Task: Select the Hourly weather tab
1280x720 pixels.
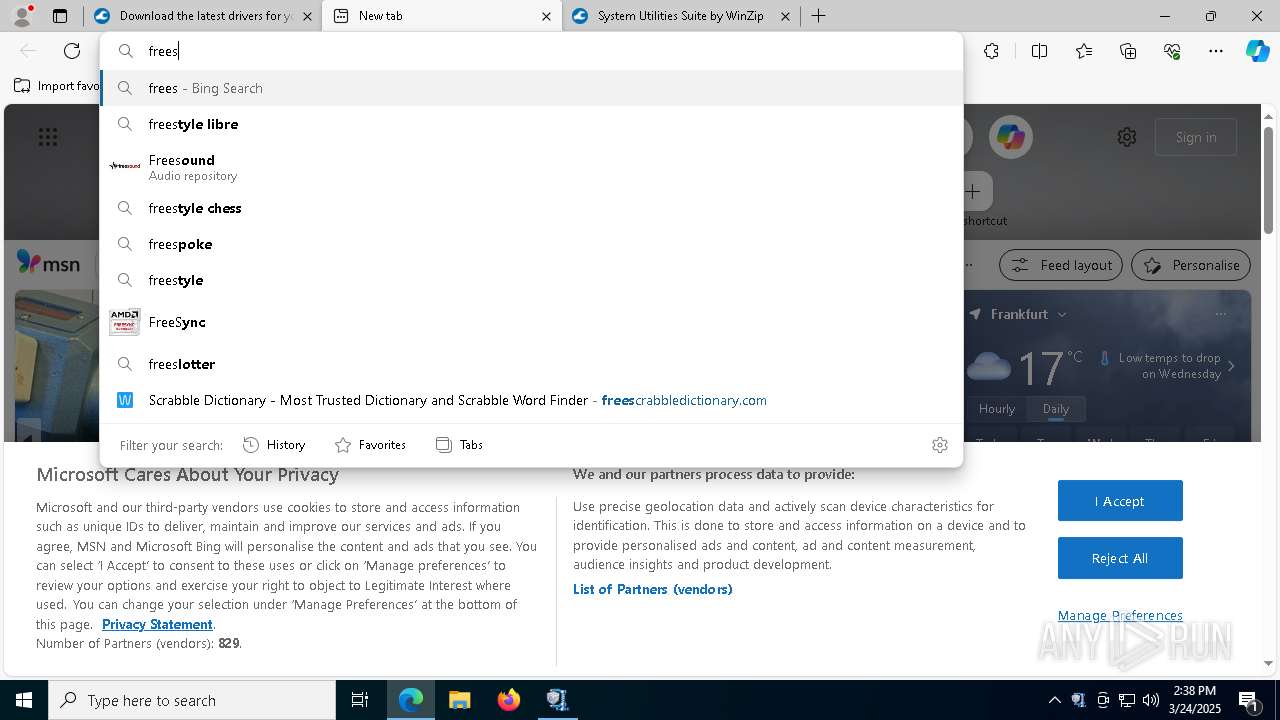Action: (997, 409)
